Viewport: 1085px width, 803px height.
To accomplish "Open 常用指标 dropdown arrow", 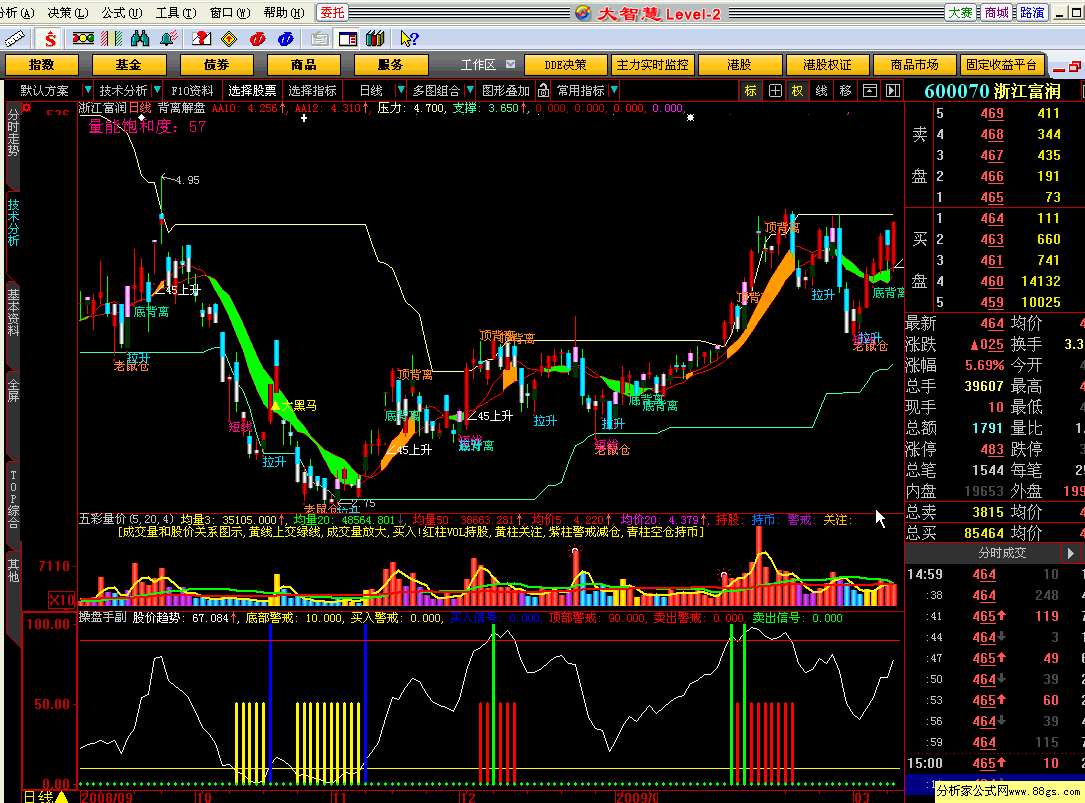I will click(614, 90).
